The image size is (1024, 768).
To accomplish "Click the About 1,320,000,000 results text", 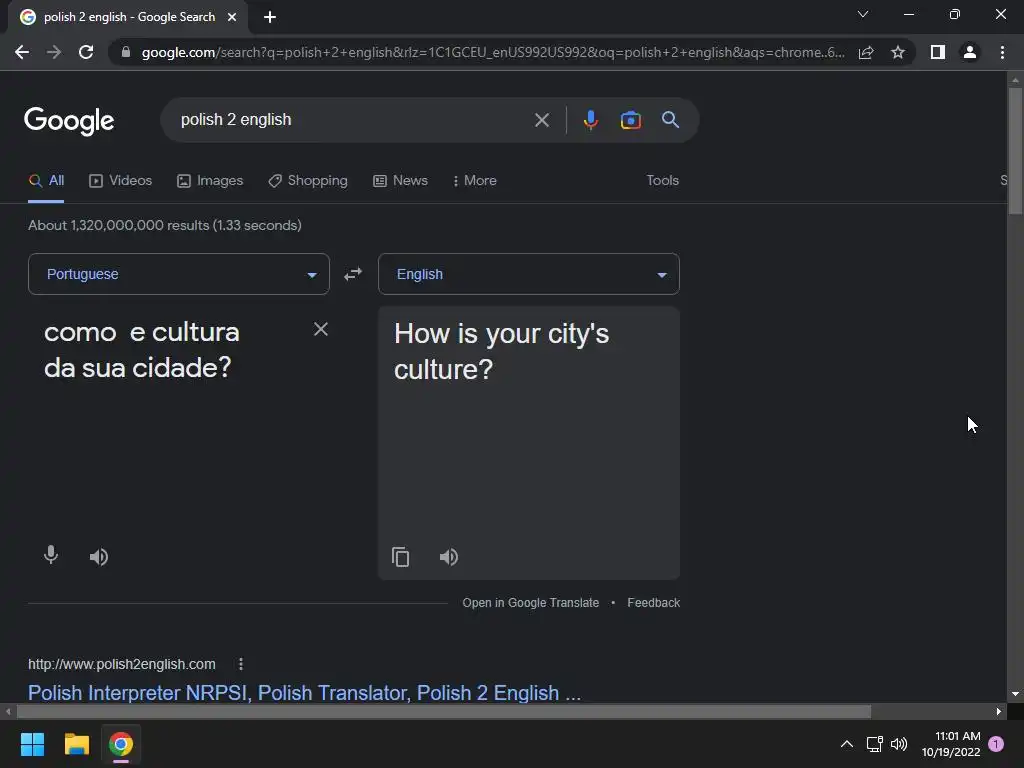I will click(165, 225).
